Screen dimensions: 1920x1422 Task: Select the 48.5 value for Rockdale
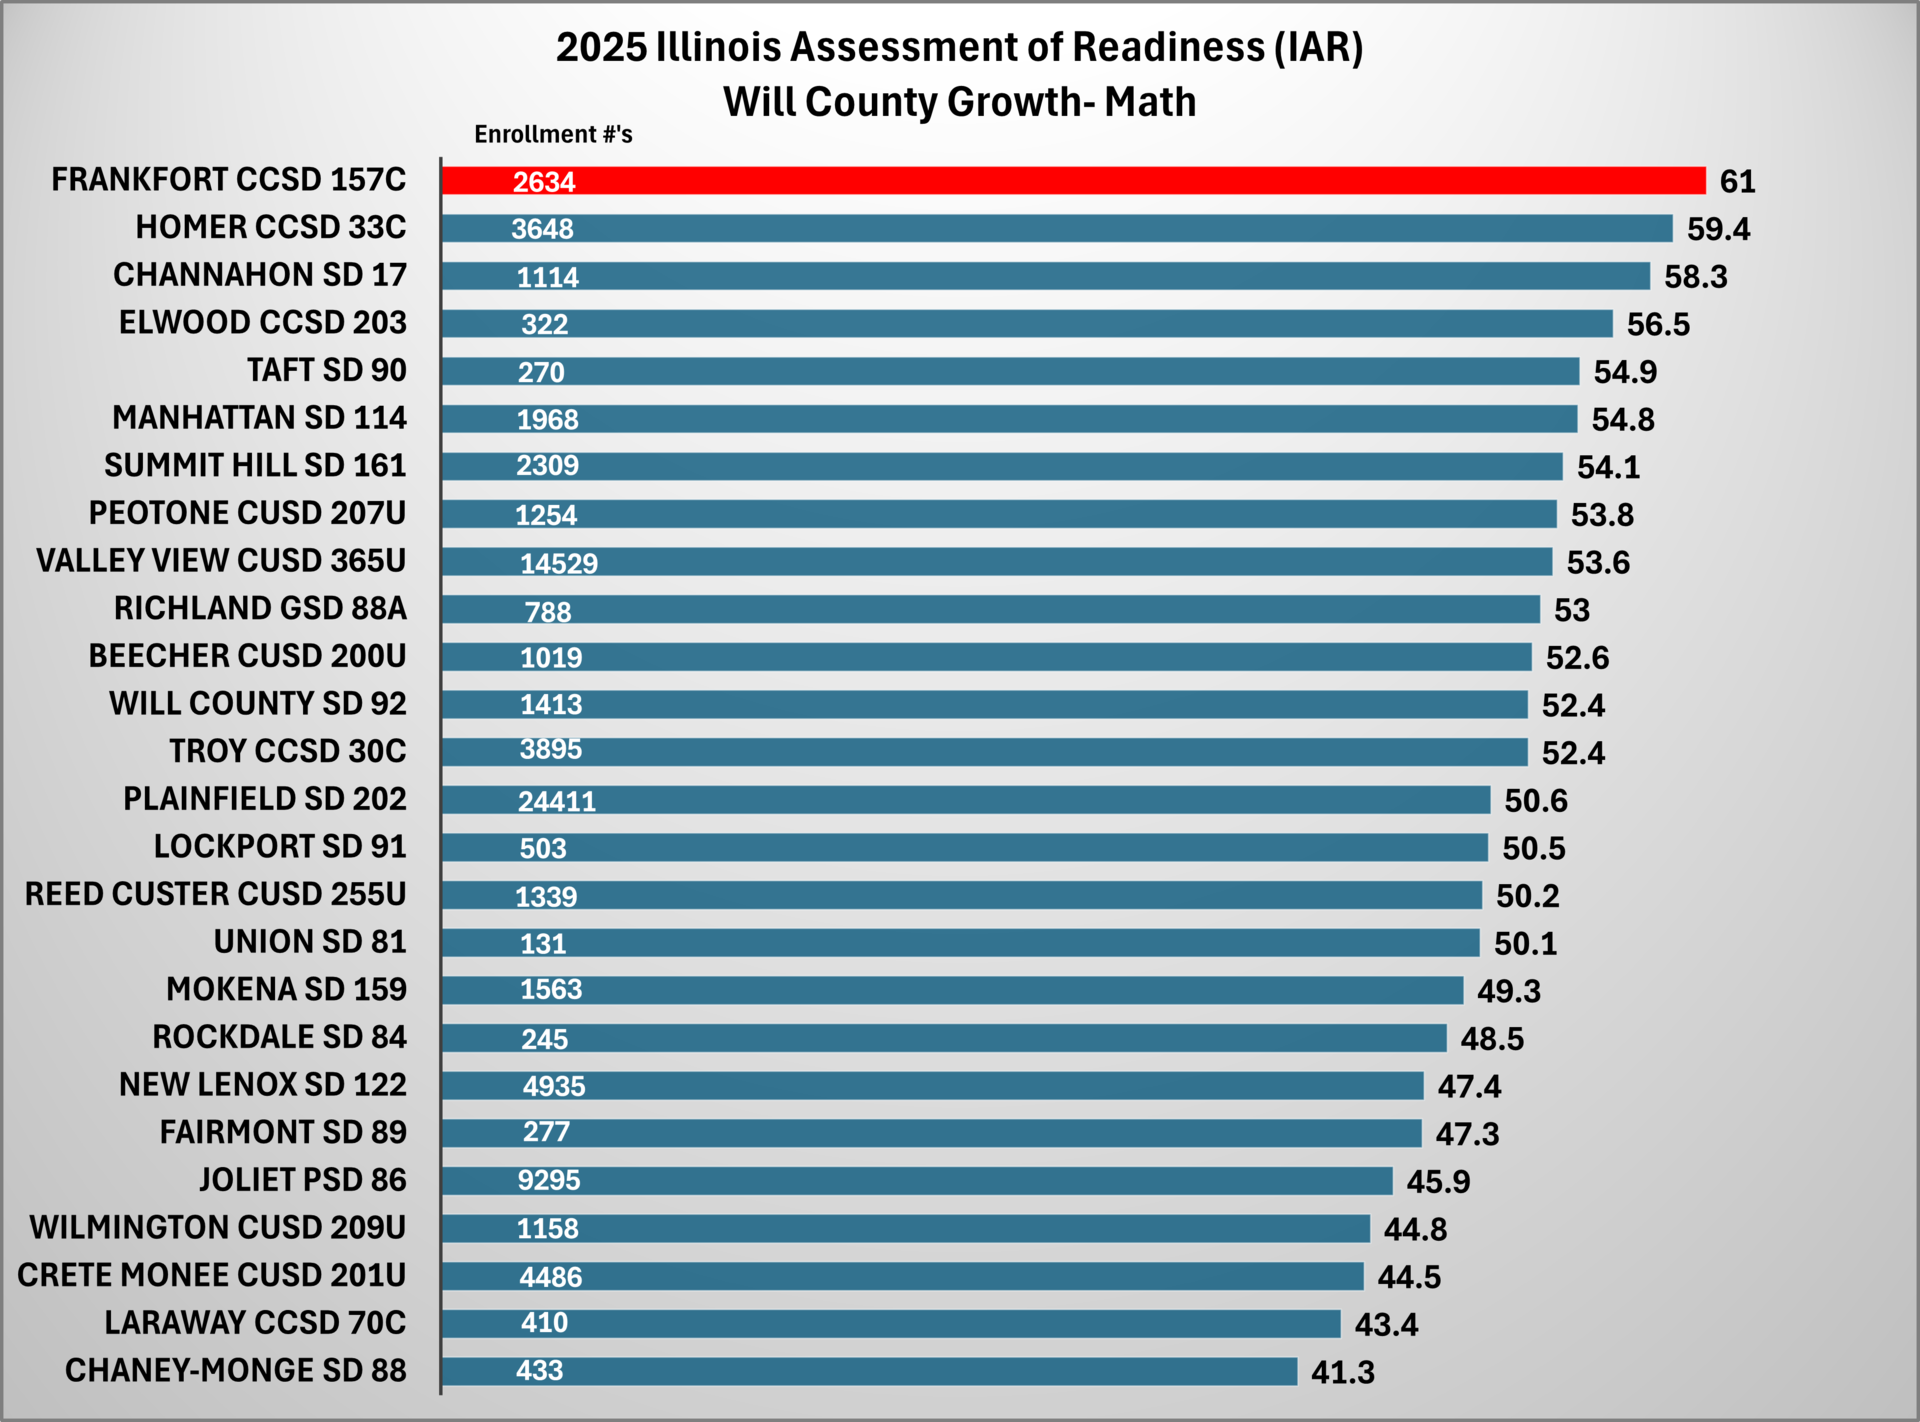pyautogui.click(x=1493, y=1039)
